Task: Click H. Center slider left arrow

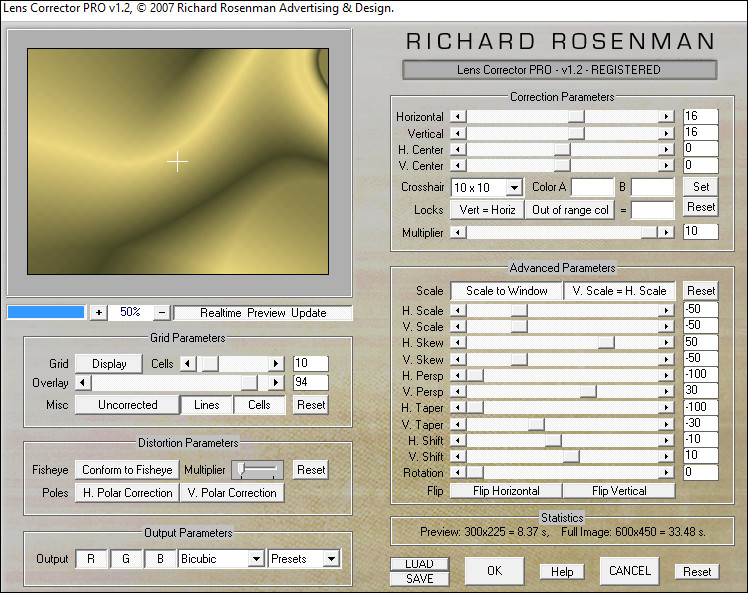Action: click(x=458, y=150)
